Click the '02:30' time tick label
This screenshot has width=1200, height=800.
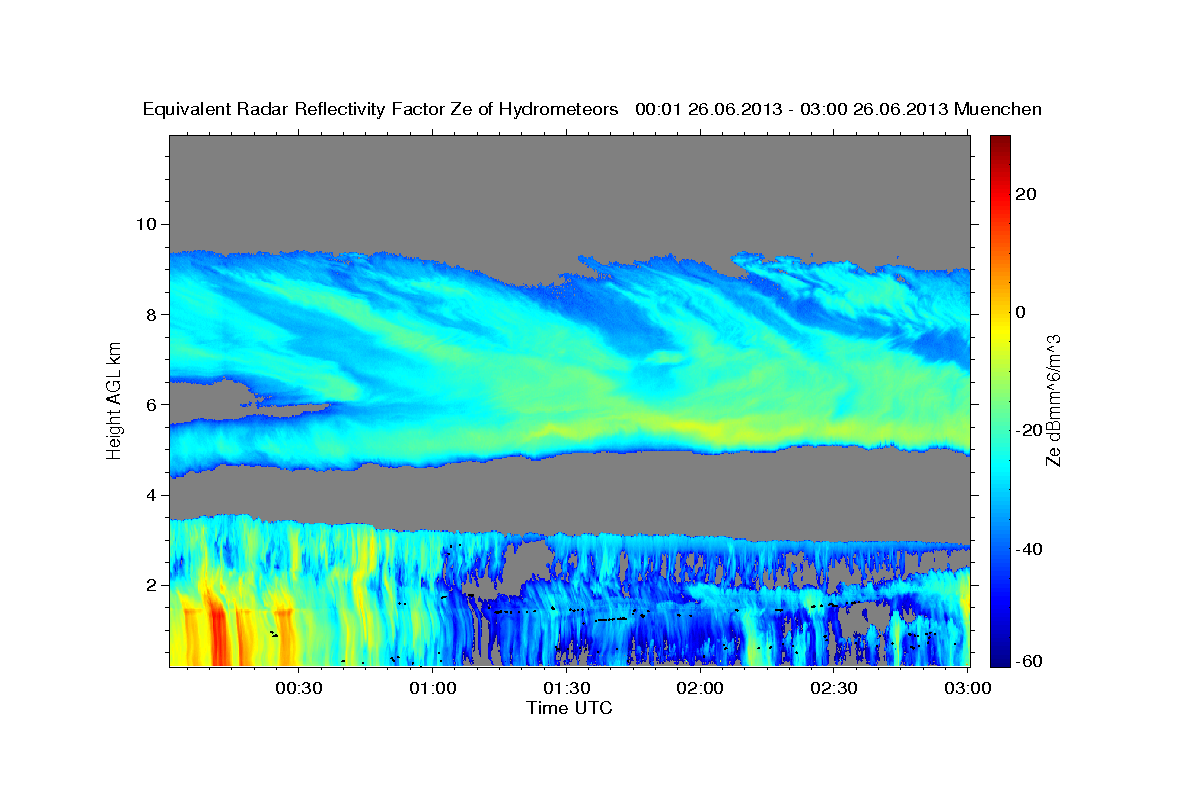tap(835, 688)
